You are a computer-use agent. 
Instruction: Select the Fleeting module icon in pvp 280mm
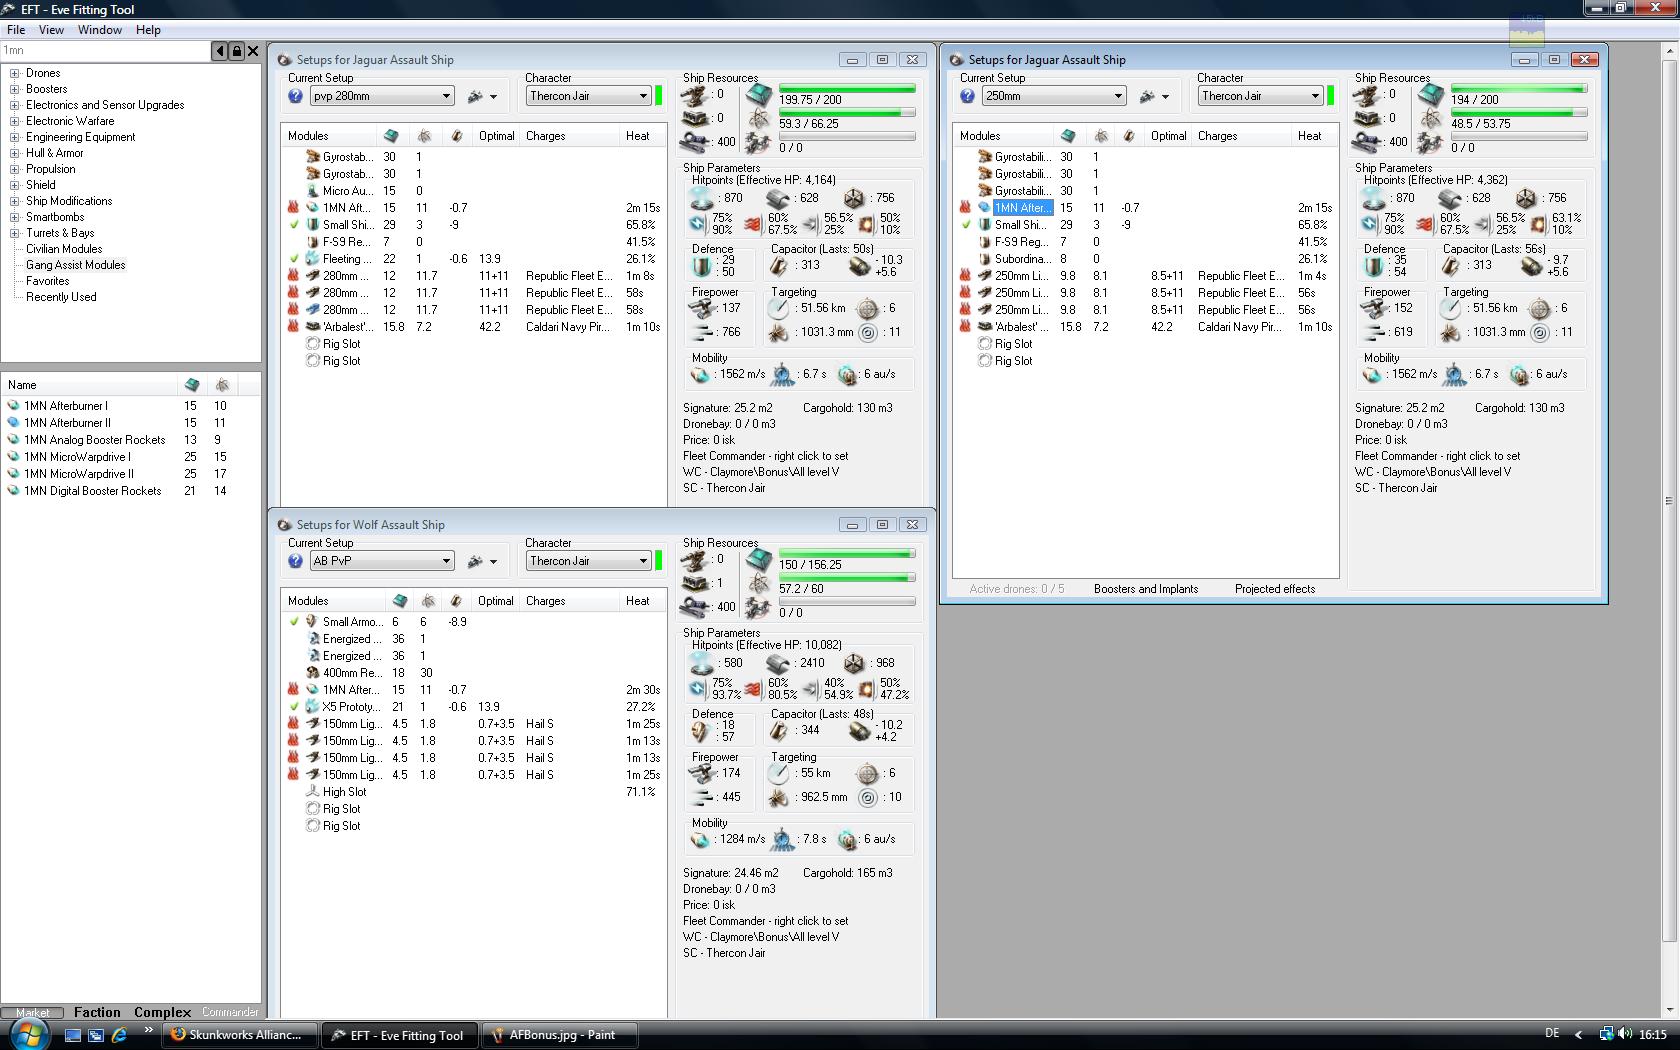coord(313,259)
